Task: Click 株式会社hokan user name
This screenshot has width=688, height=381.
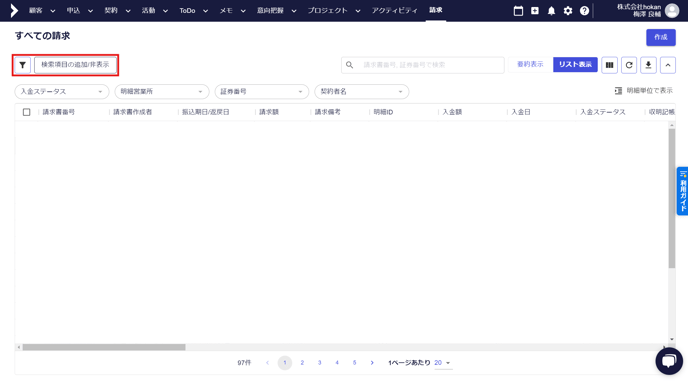Action: coord(639,10)
